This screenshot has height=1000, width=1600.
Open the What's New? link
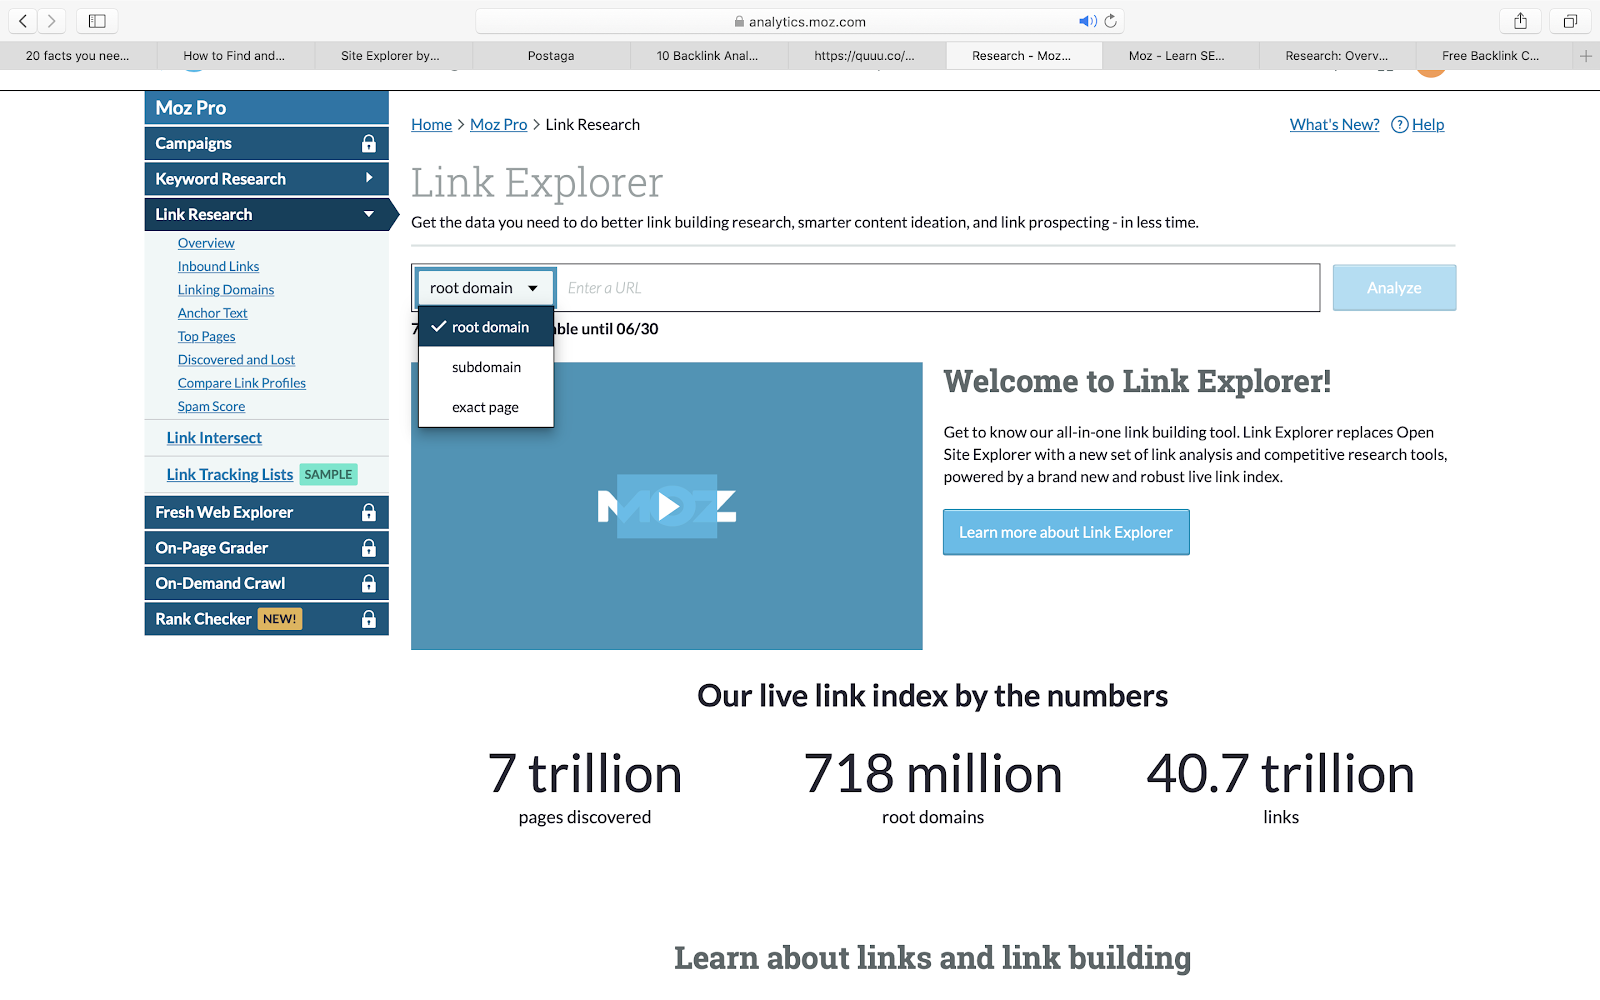tap(1335, 125)
